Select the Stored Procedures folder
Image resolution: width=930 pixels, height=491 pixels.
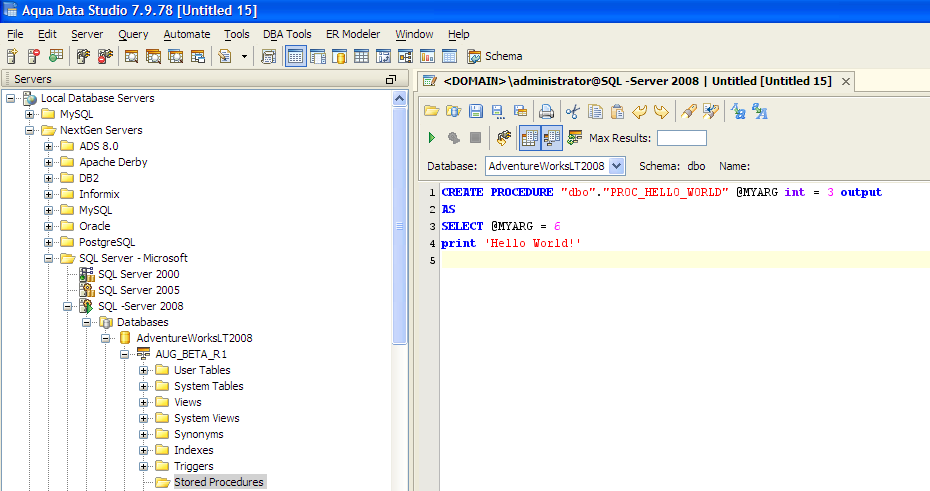218,482
